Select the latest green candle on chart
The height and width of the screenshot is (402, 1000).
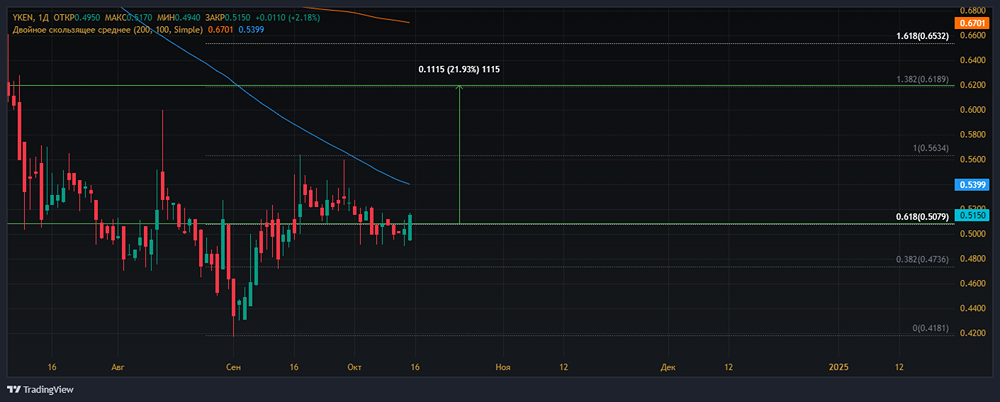(410, 227)
